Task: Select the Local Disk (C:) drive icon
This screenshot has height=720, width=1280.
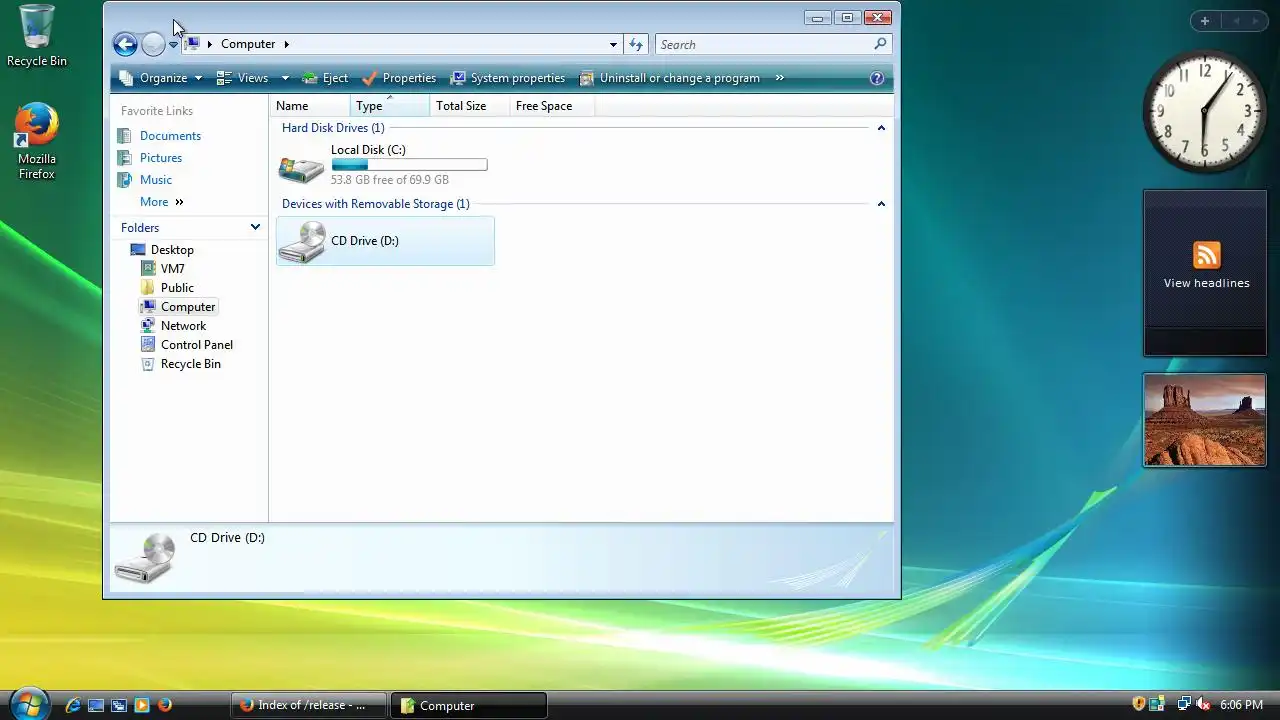Action: coord(301,168)
